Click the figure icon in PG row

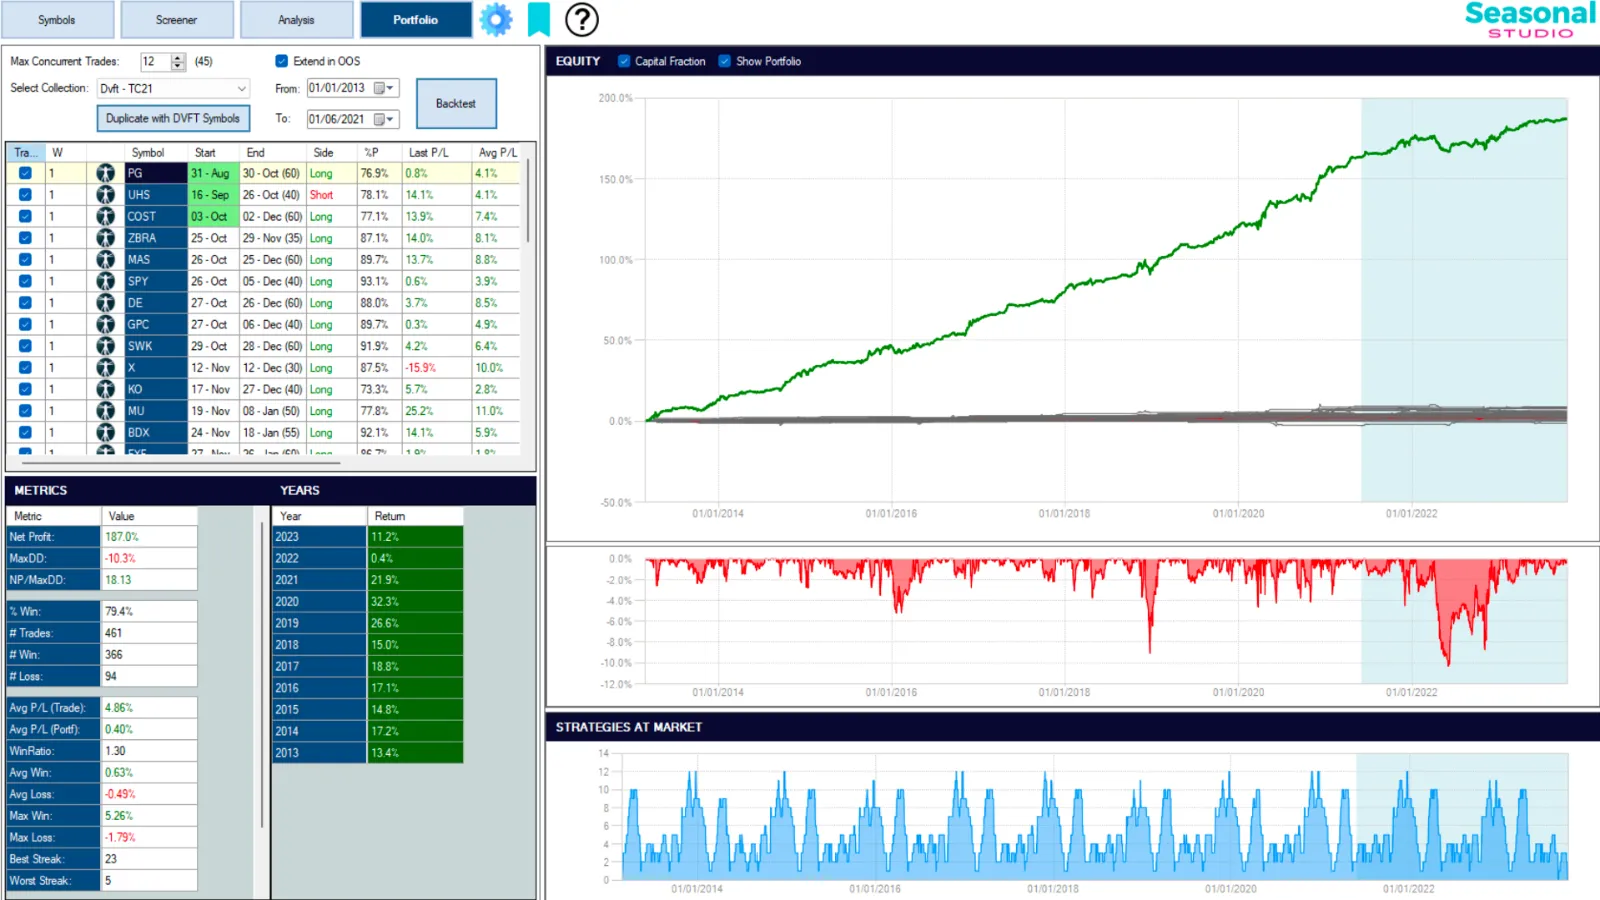point(105,173)
